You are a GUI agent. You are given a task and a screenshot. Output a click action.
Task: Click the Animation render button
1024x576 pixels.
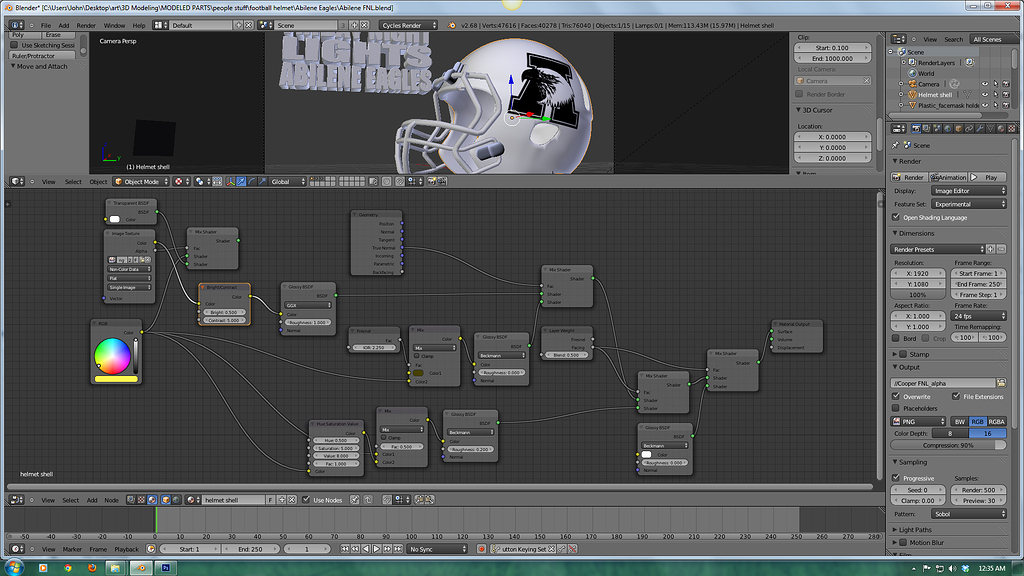click(948, 178)
